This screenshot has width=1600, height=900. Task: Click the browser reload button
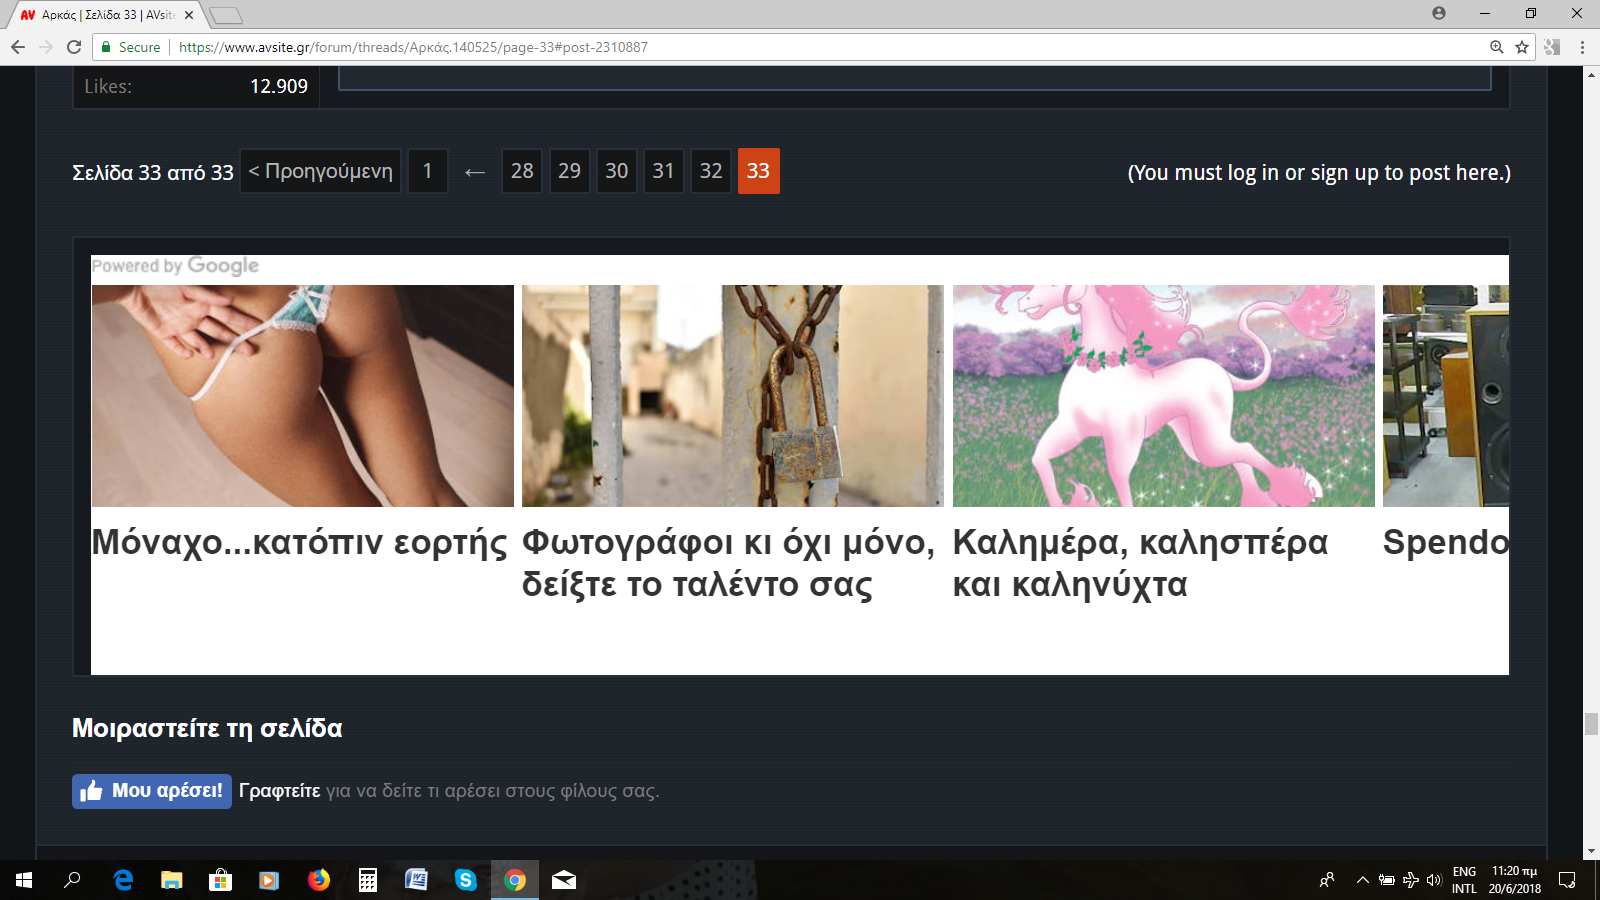74,47
